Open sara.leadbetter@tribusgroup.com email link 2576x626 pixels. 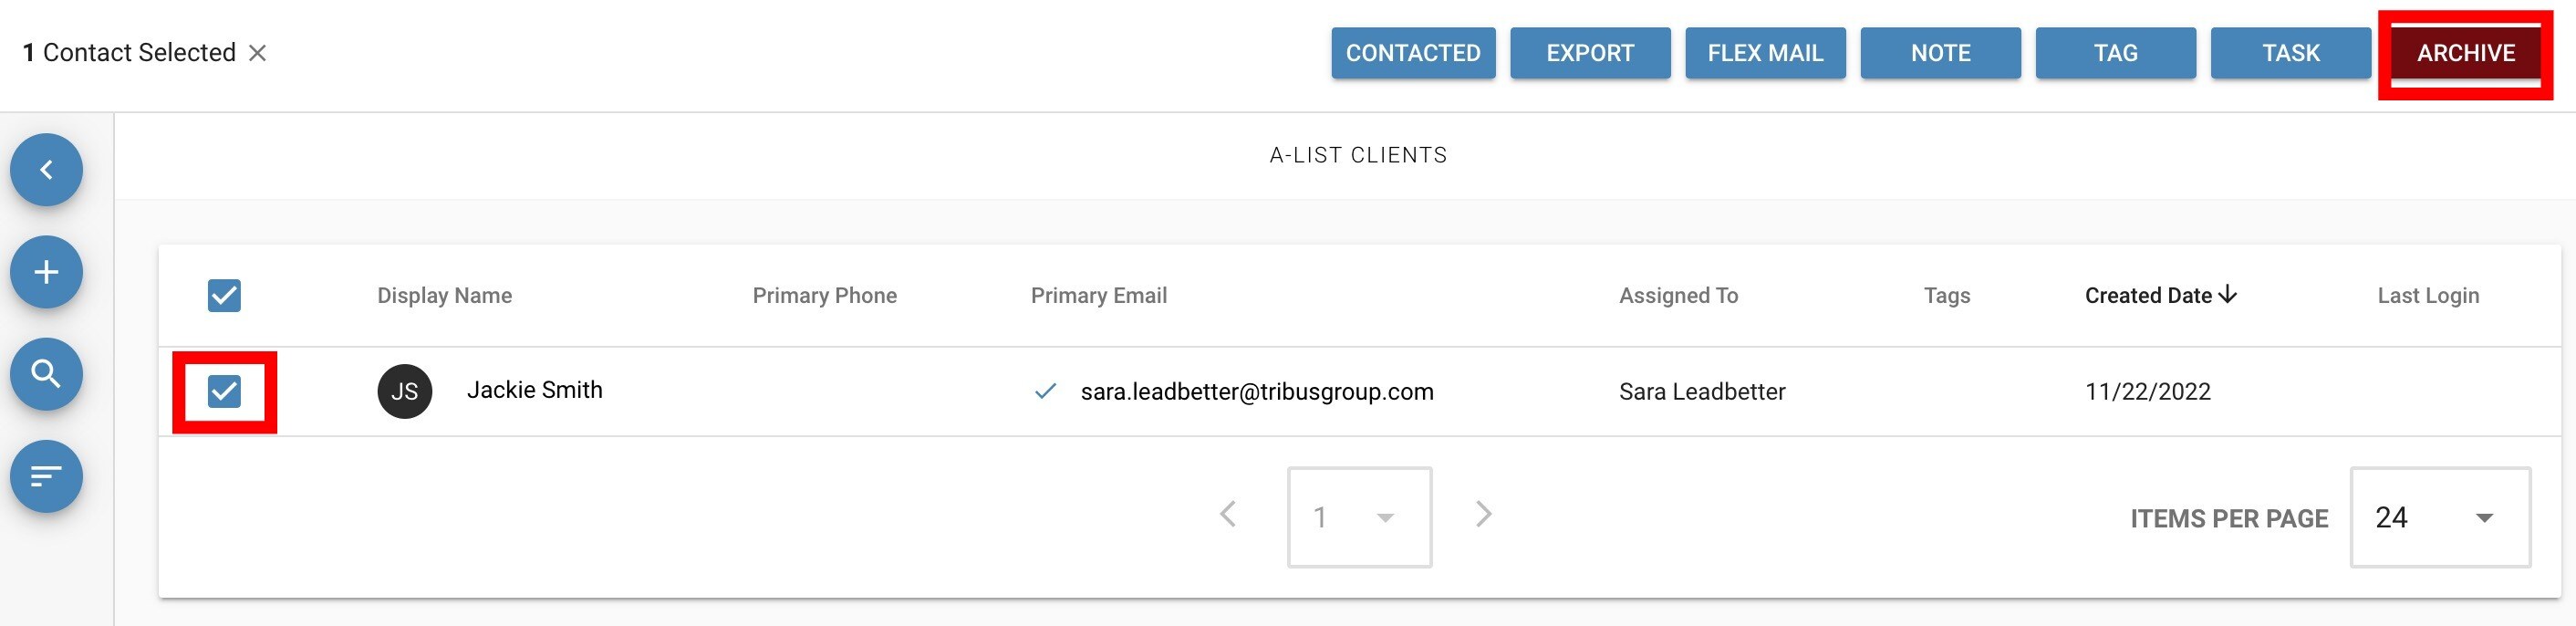(1257, 391)
